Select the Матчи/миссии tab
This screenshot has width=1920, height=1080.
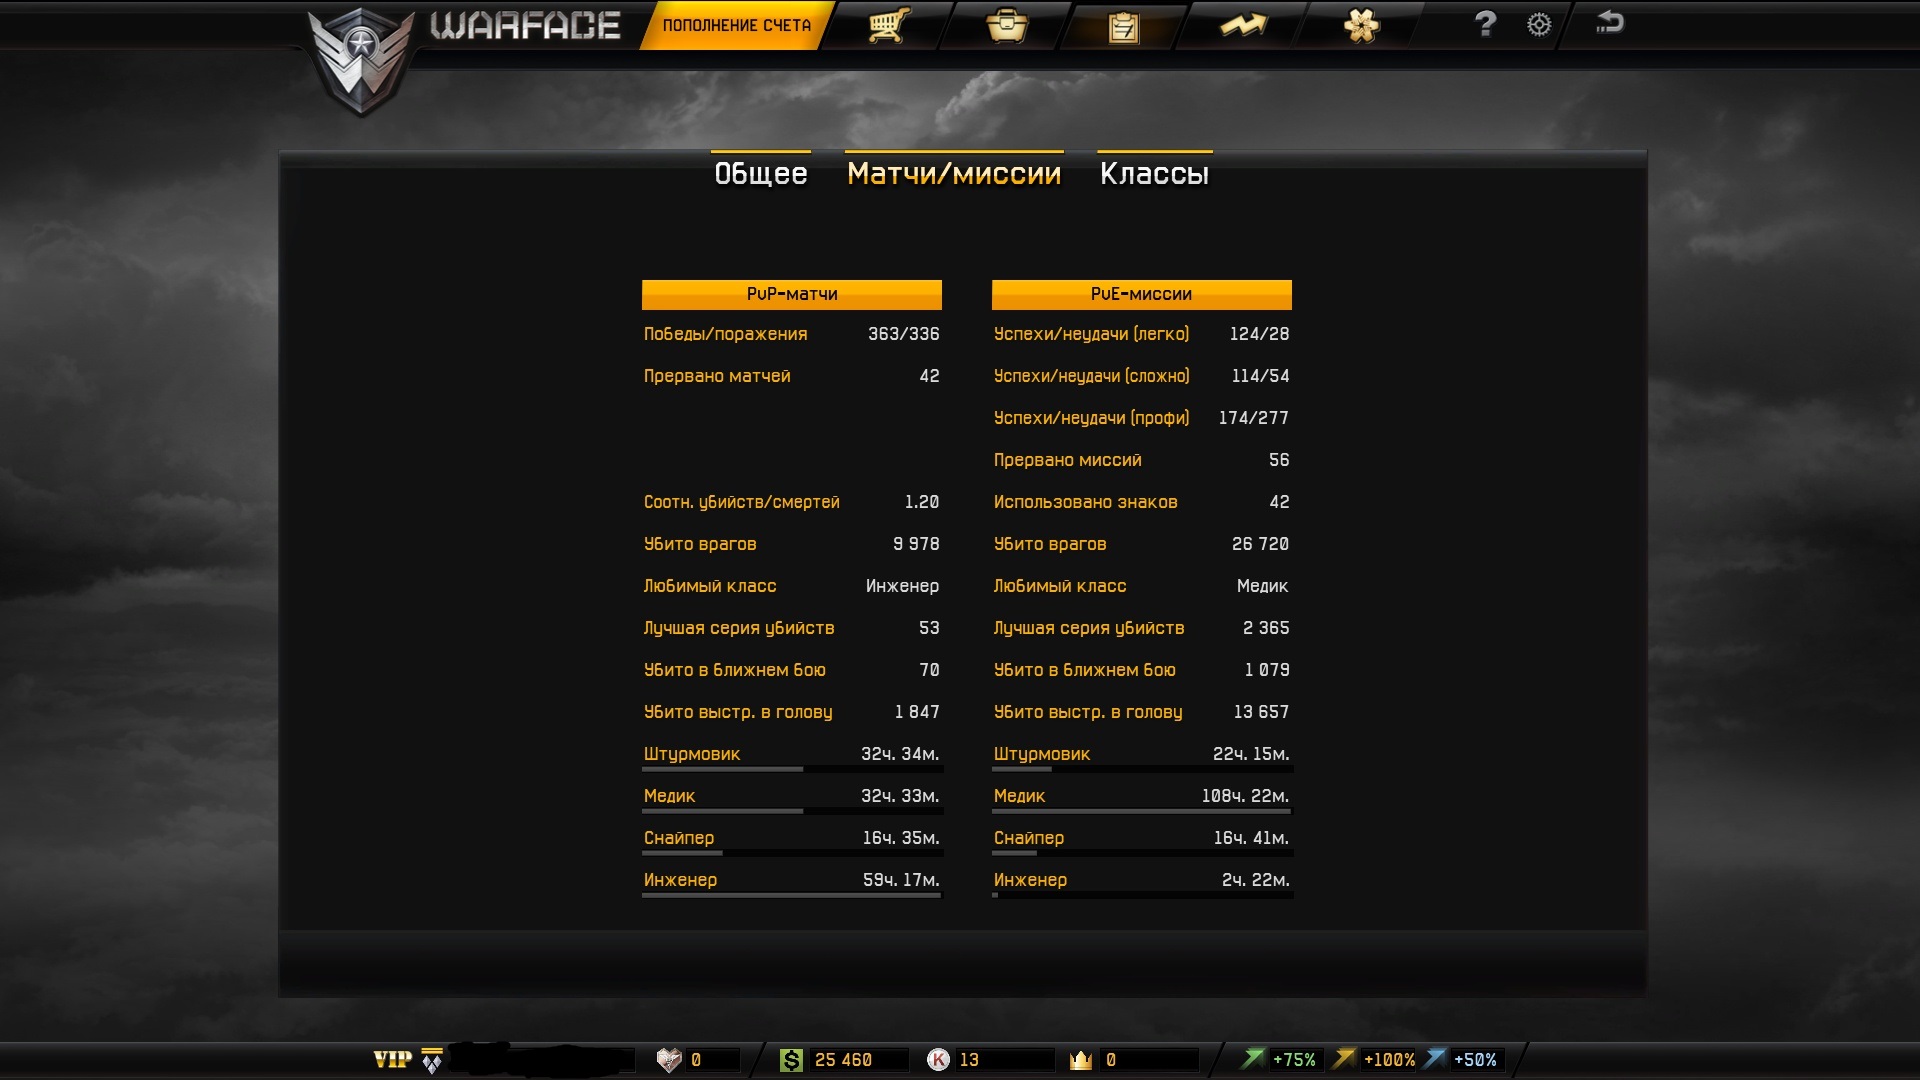pos(953,173)
